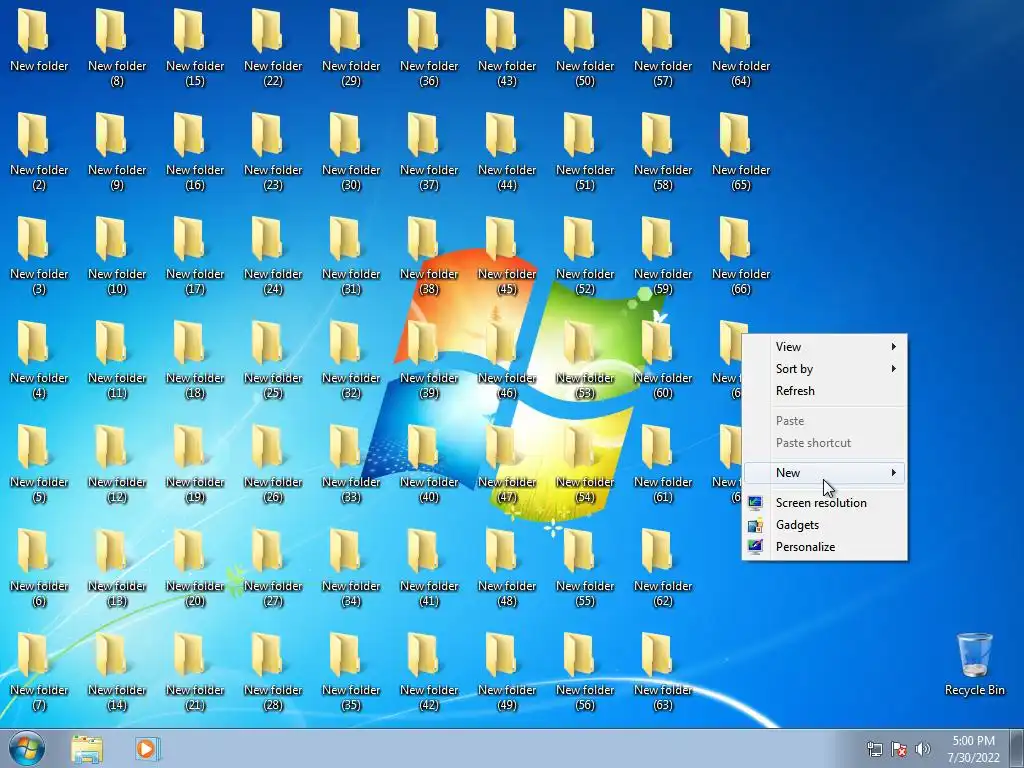This screenshot has height=768, width=1024.
Task: Select New folder (21) icon
Action: tap(188, 654)
